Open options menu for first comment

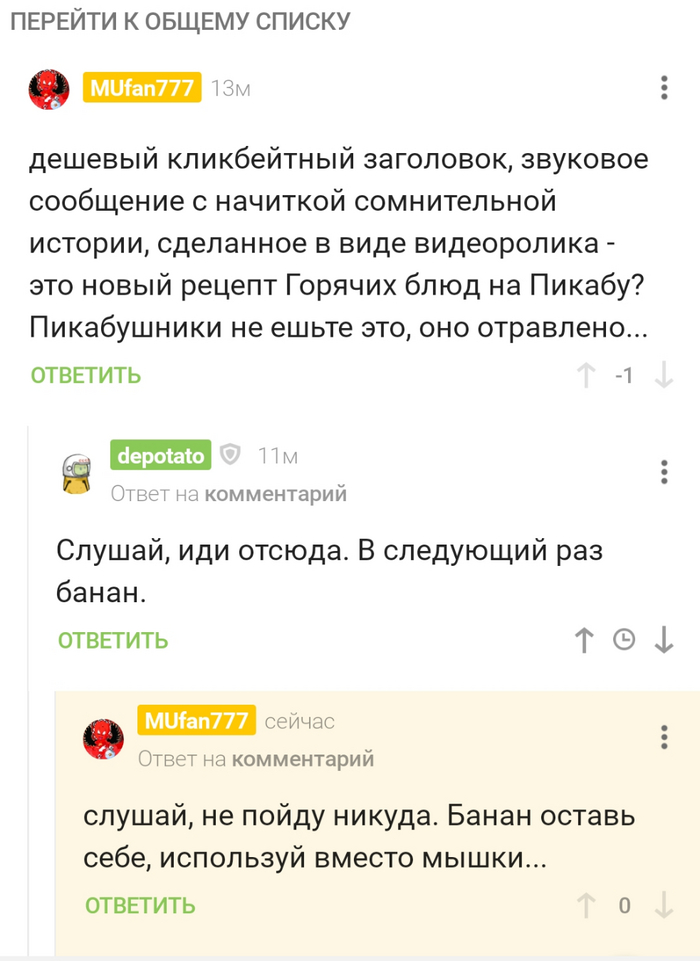point(664,88)
